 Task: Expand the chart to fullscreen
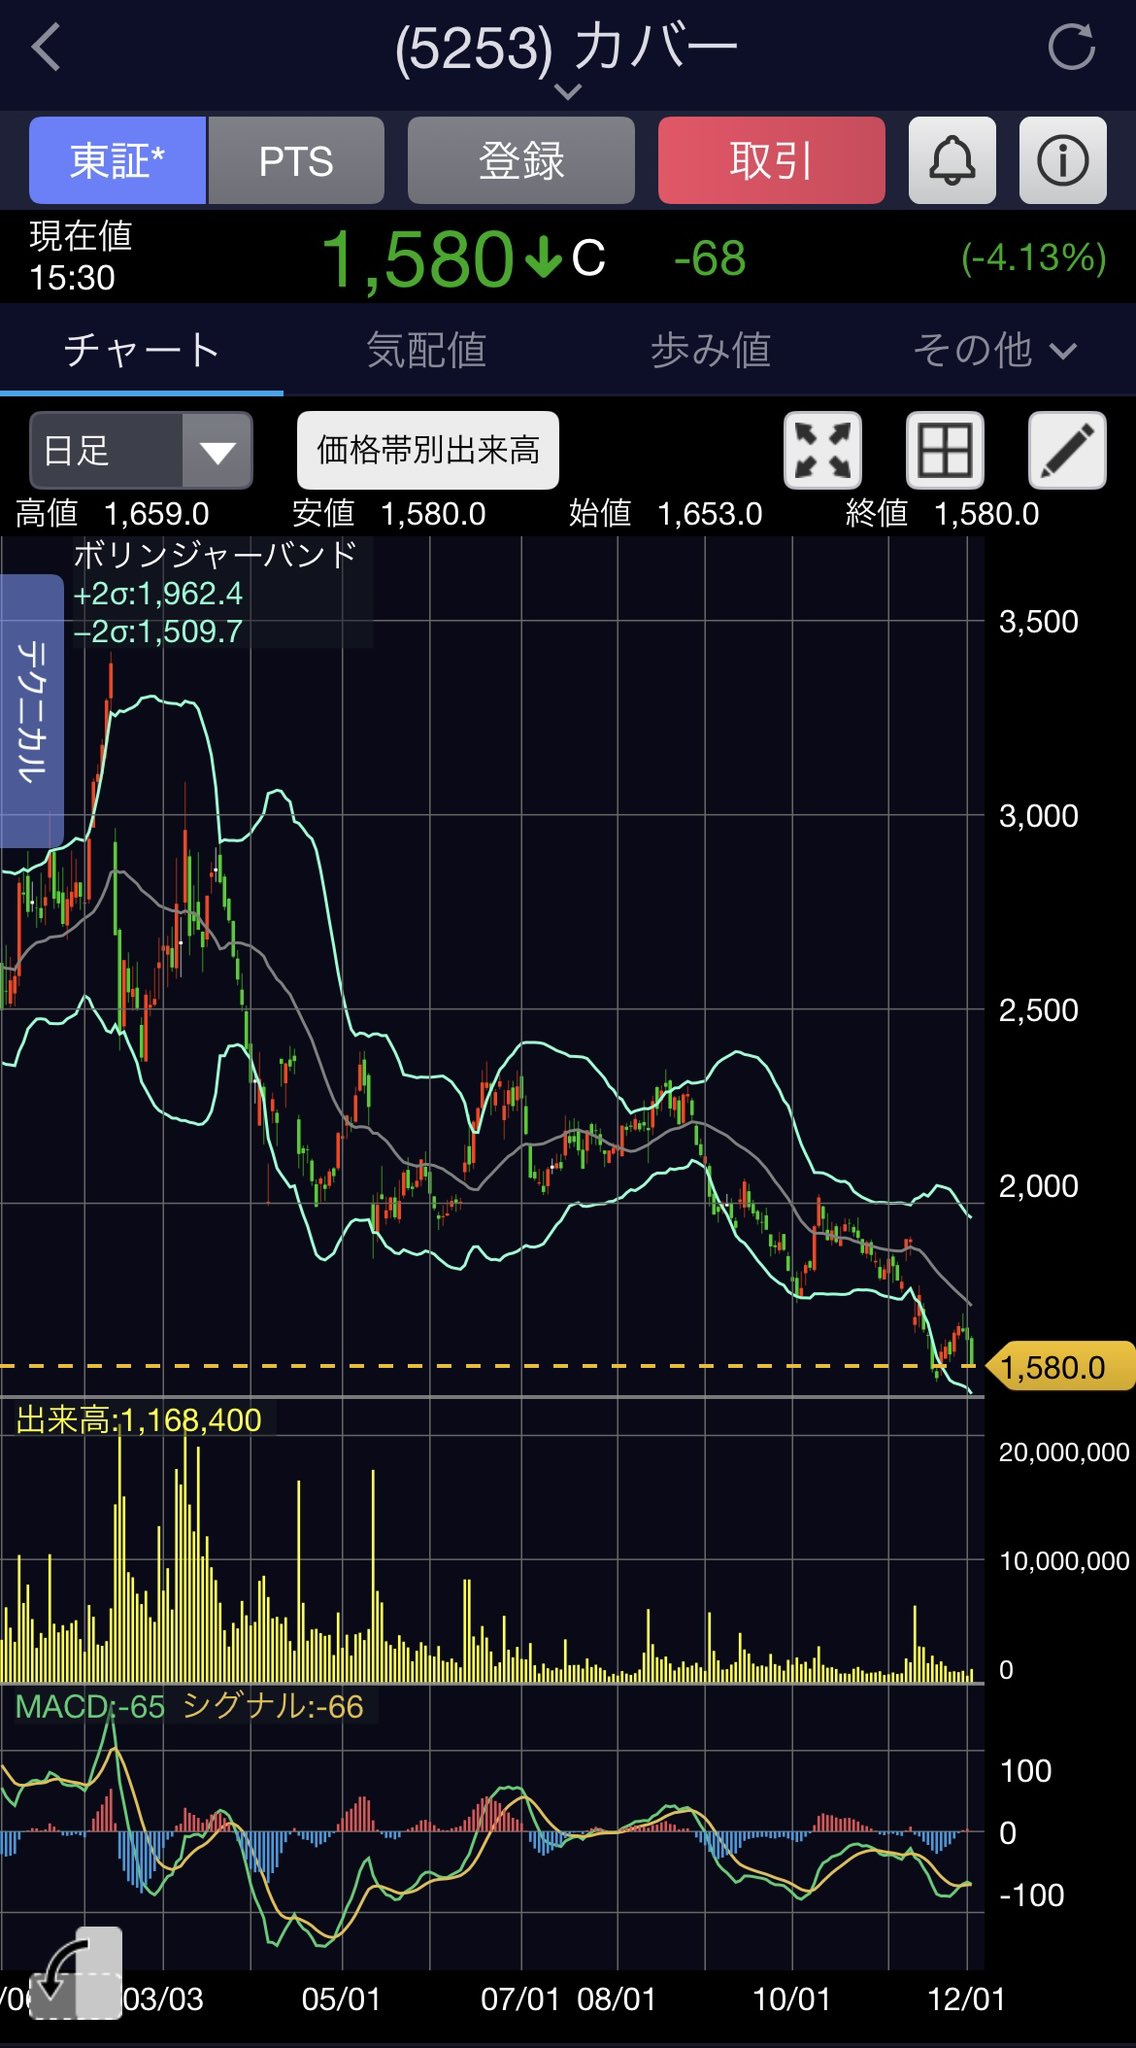pos(822,450)
